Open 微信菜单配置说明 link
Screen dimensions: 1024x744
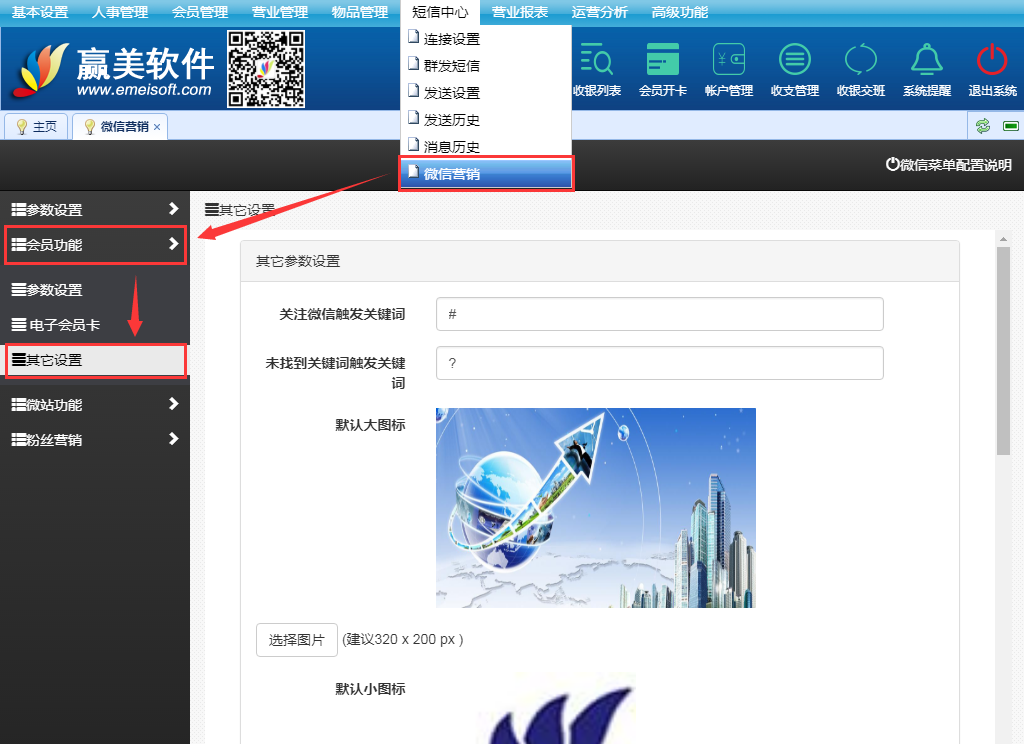(948, 165)
